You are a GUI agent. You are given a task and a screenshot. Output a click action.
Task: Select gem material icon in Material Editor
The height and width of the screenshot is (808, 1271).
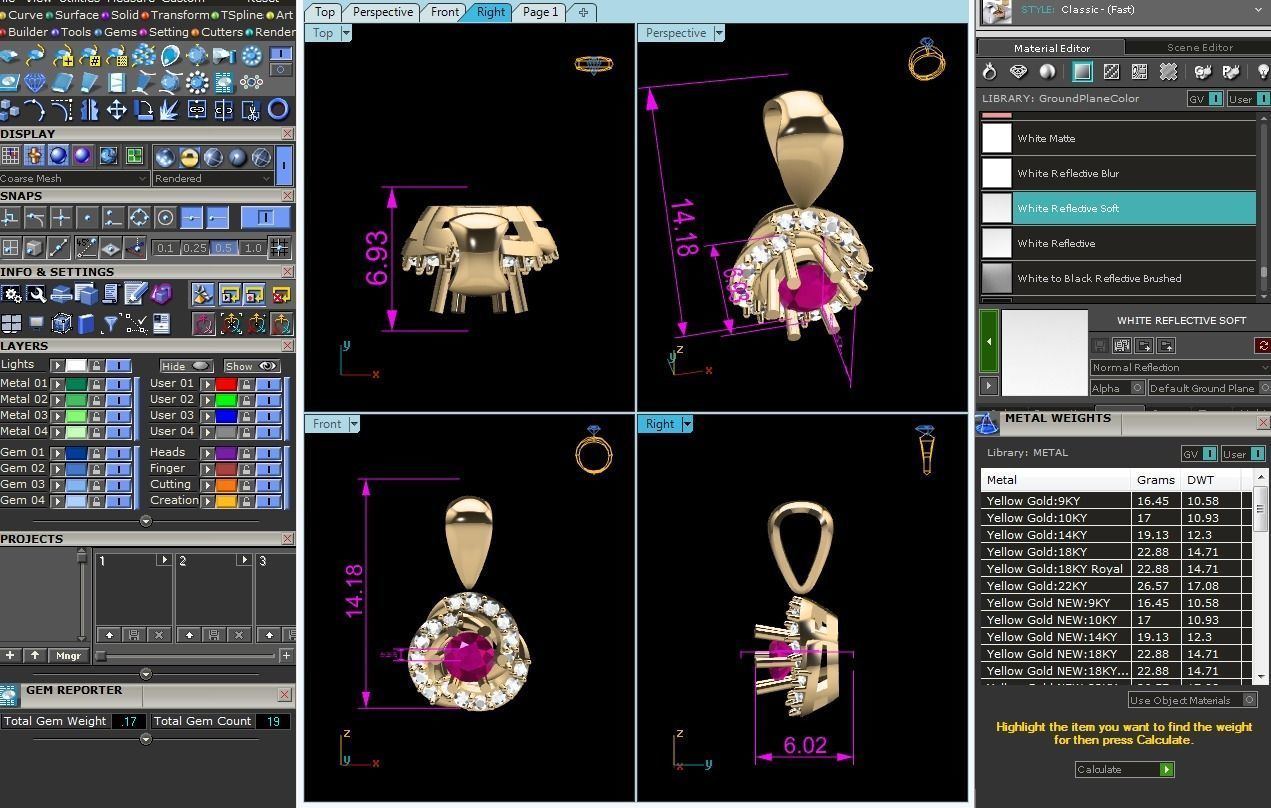(x=1018, y=72)
